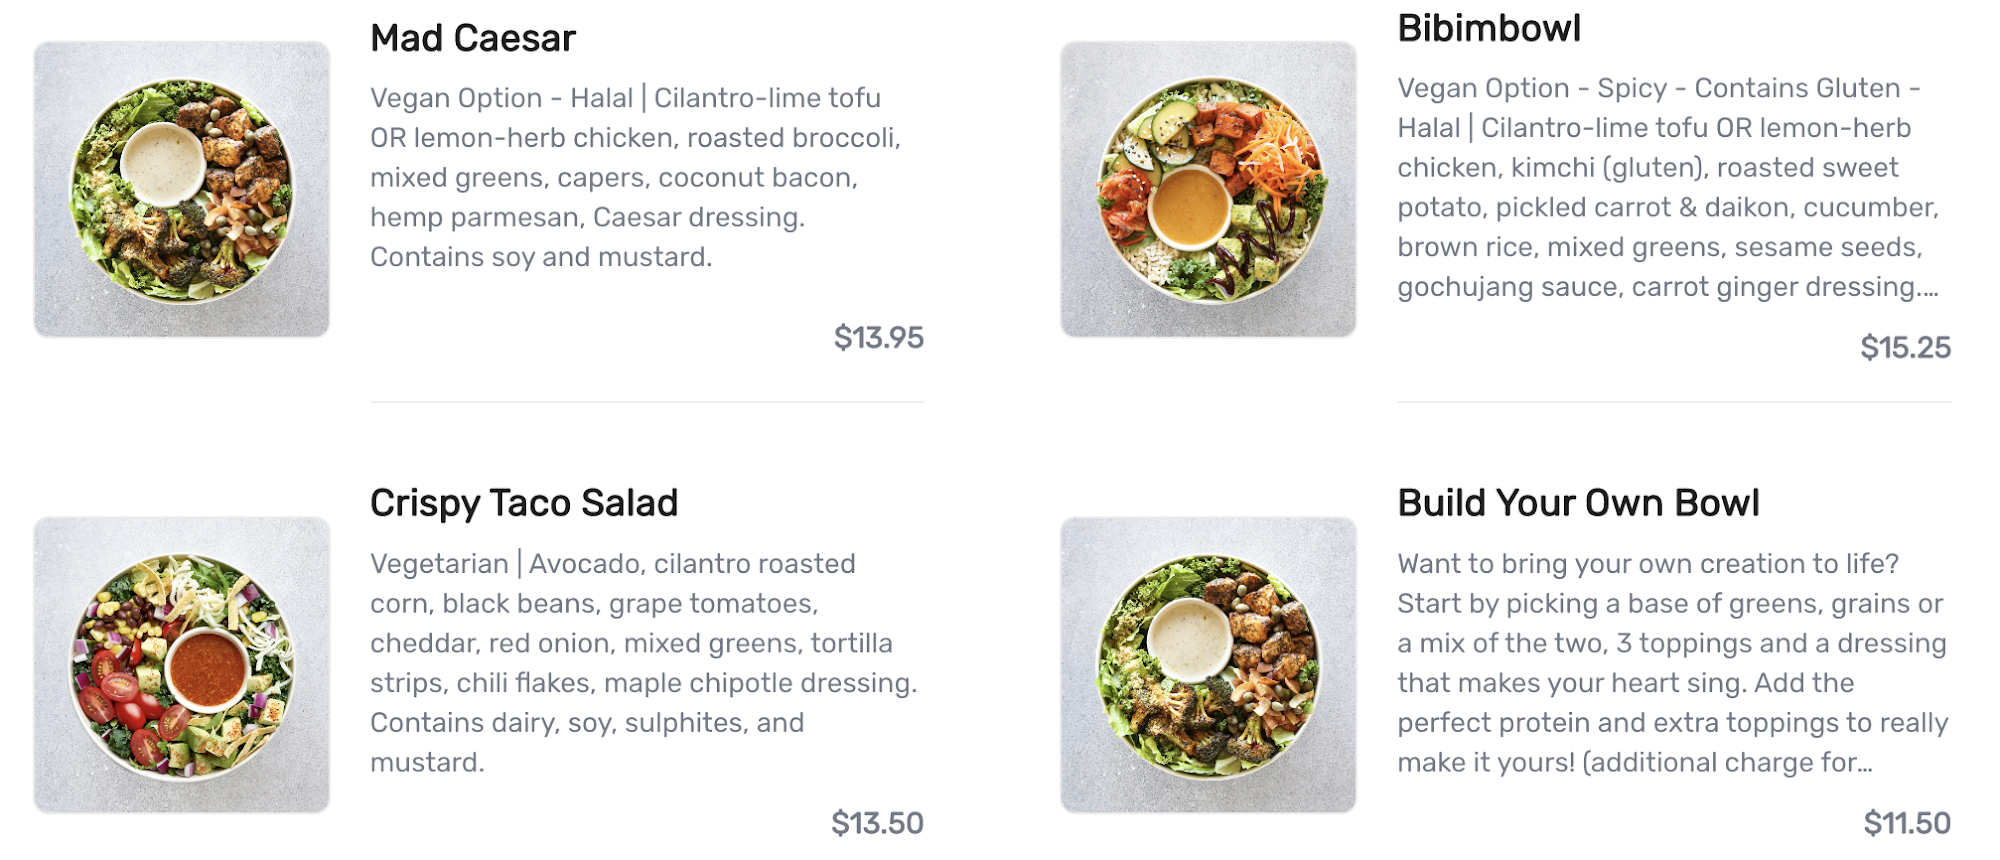Click the Mad Caesar ingredients description
This screenshot has height=860, width=2000.
(x=636, y=177)
